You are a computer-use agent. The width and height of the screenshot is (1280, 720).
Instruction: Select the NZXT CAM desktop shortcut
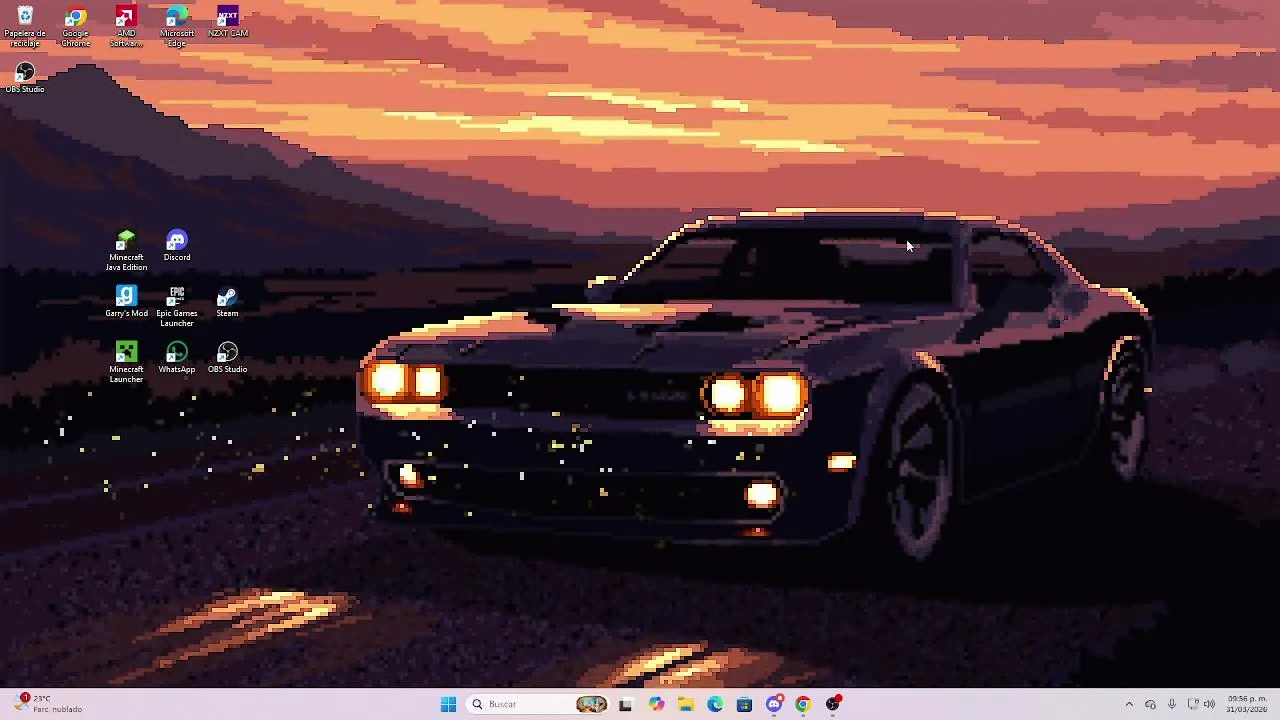click(227, 22)
